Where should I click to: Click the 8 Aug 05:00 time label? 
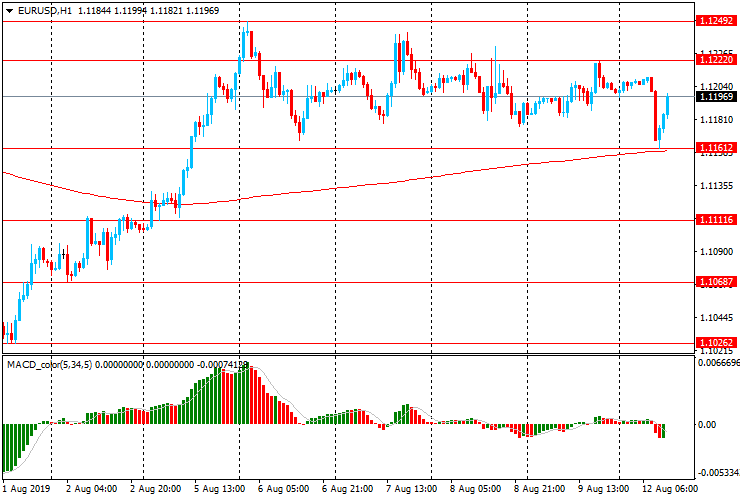click(x=475, y=489)
